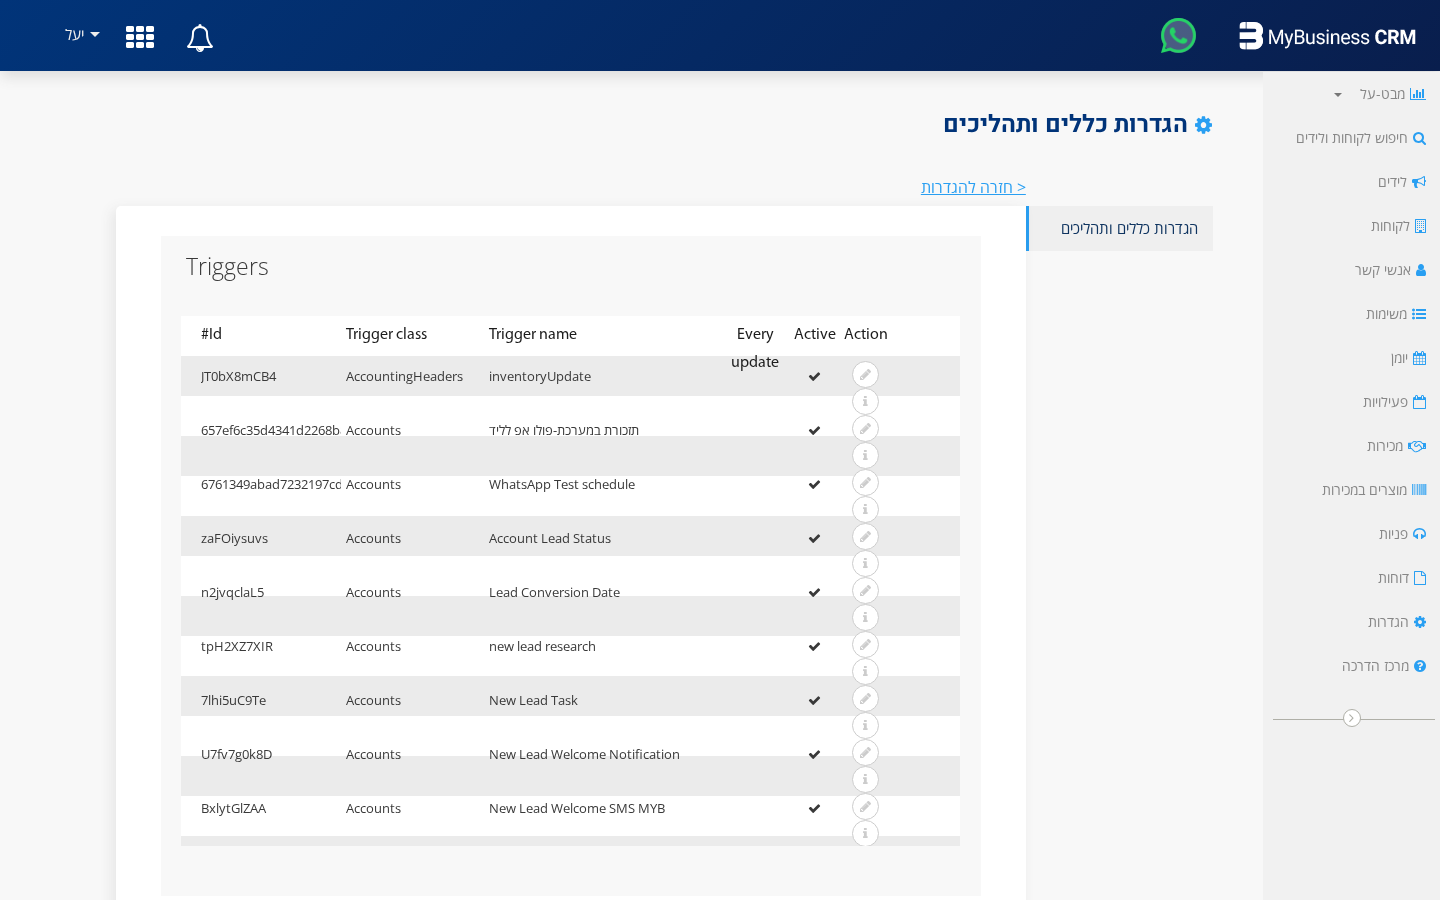Open the apps grid icon

139,37
